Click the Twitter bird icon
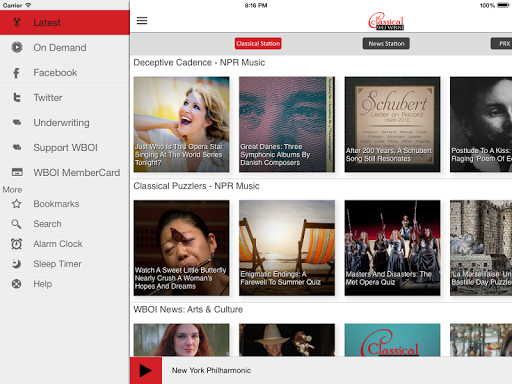The width and height of the screenshot is (512, 384). click(17, 97)
